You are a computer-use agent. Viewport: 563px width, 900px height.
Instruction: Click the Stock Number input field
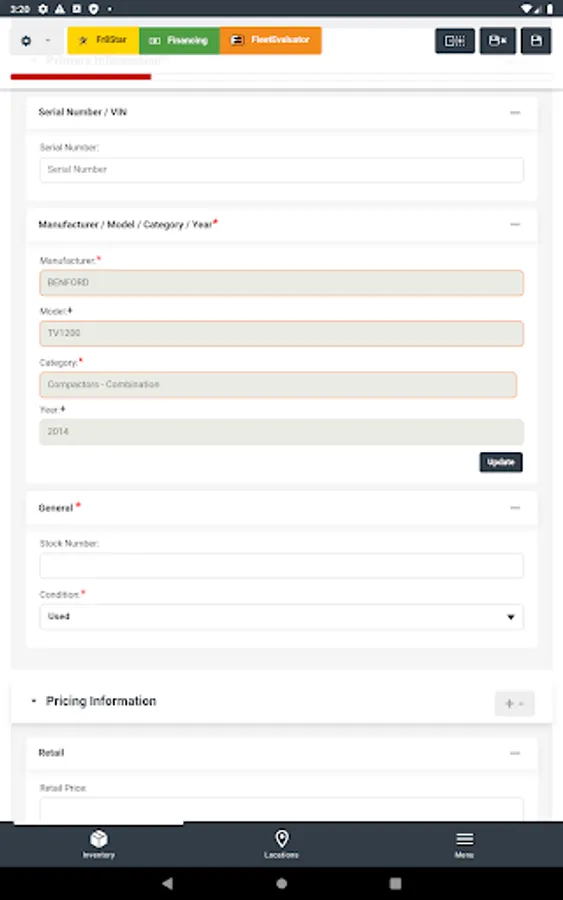coord(281,566)
